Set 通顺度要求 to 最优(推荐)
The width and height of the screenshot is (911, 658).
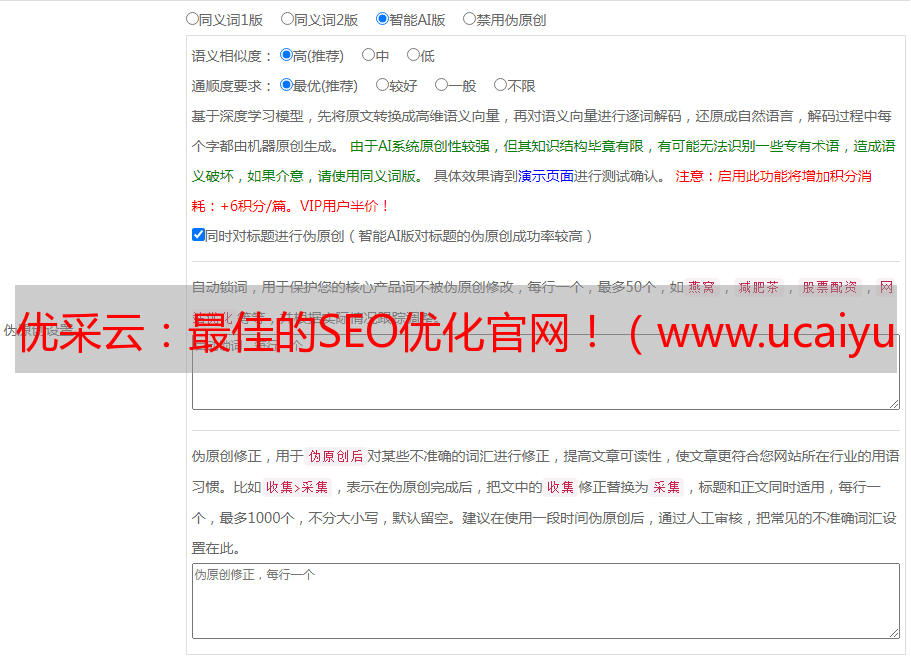pos(286,85)
